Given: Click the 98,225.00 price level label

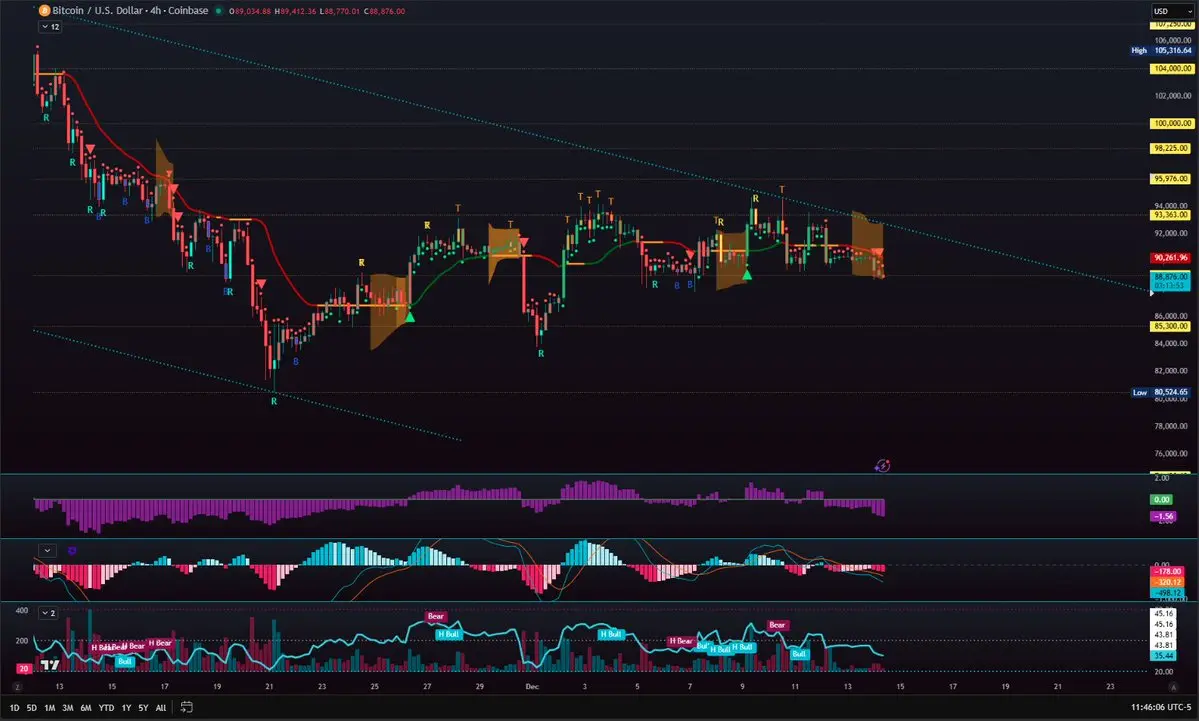Looking at the screenshot, I should click(1171, 148).
